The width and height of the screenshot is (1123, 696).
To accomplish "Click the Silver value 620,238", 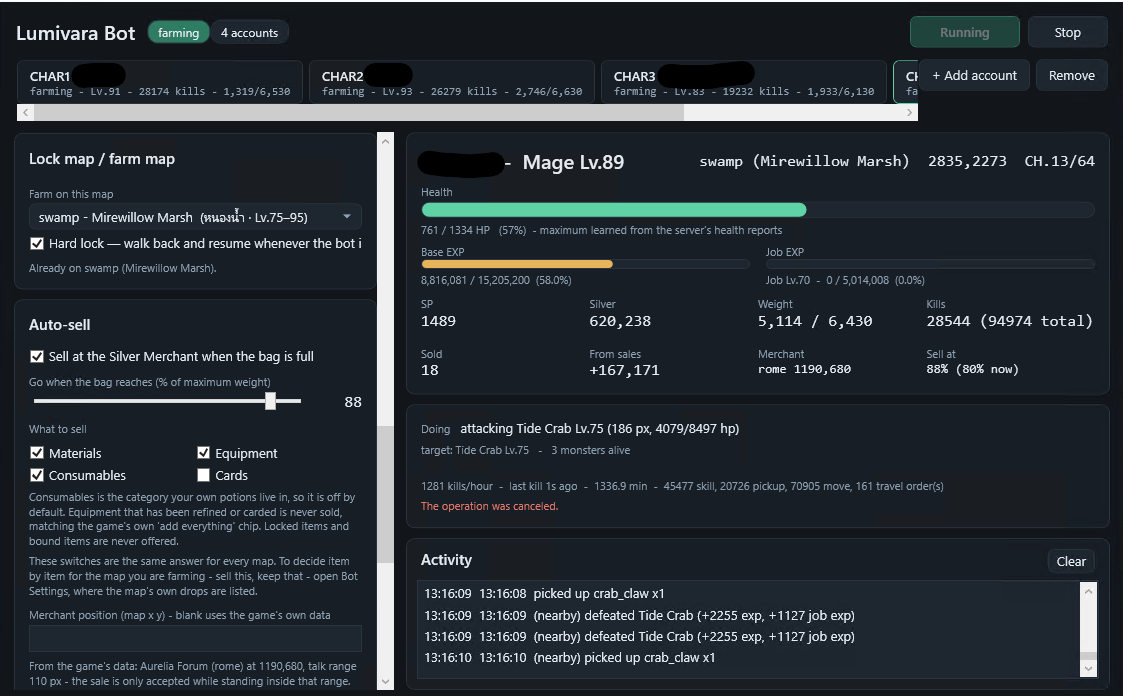I will point(620,322).
